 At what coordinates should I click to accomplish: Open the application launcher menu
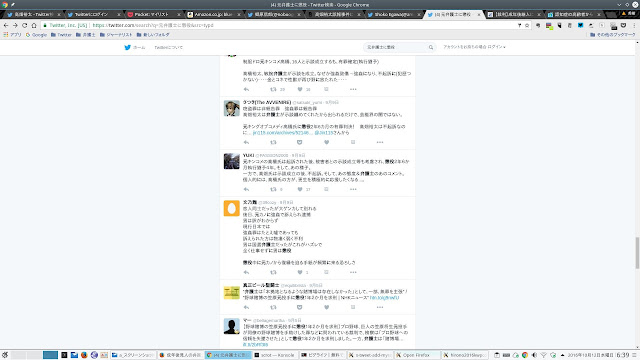(5, 355)
